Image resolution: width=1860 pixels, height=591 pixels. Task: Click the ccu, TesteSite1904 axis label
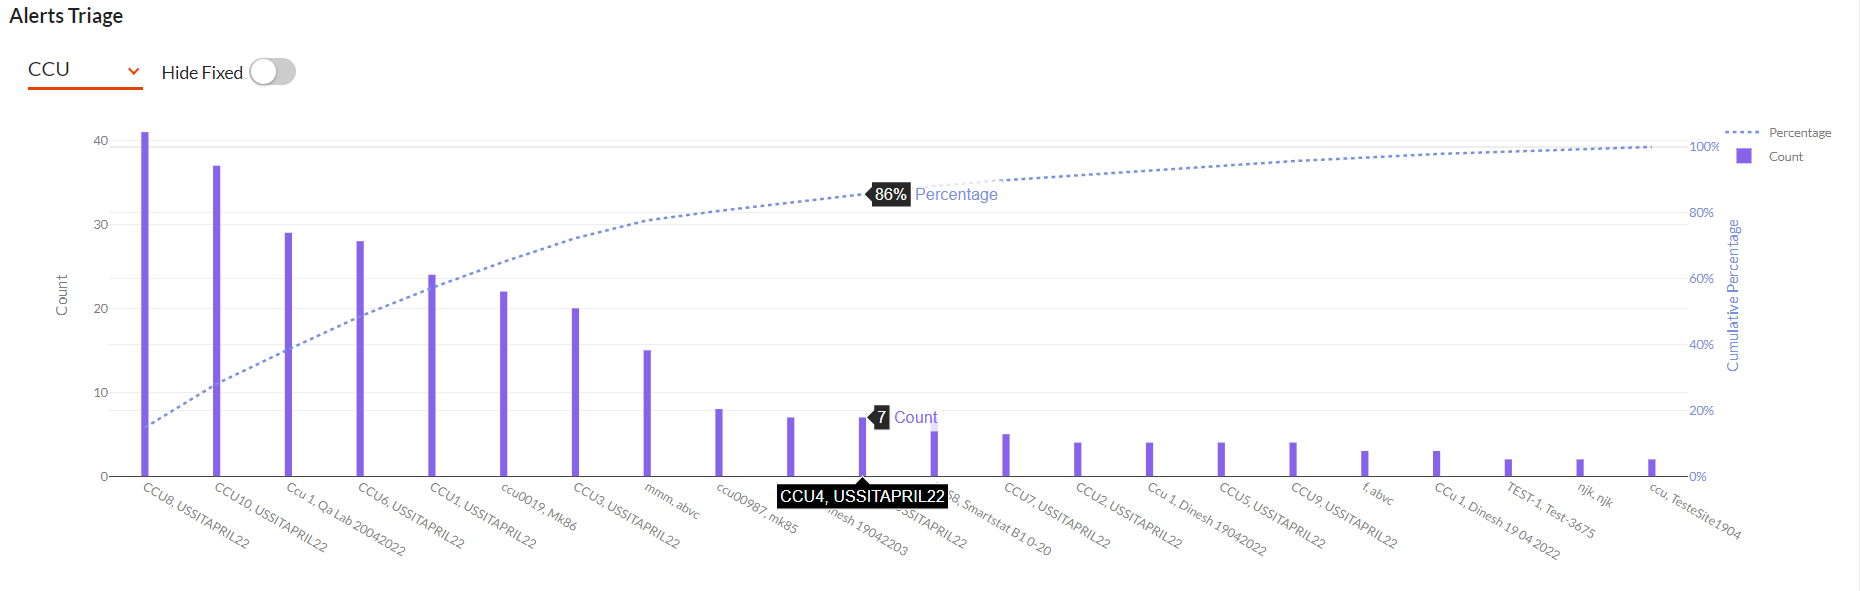[x=1695, y=512]
